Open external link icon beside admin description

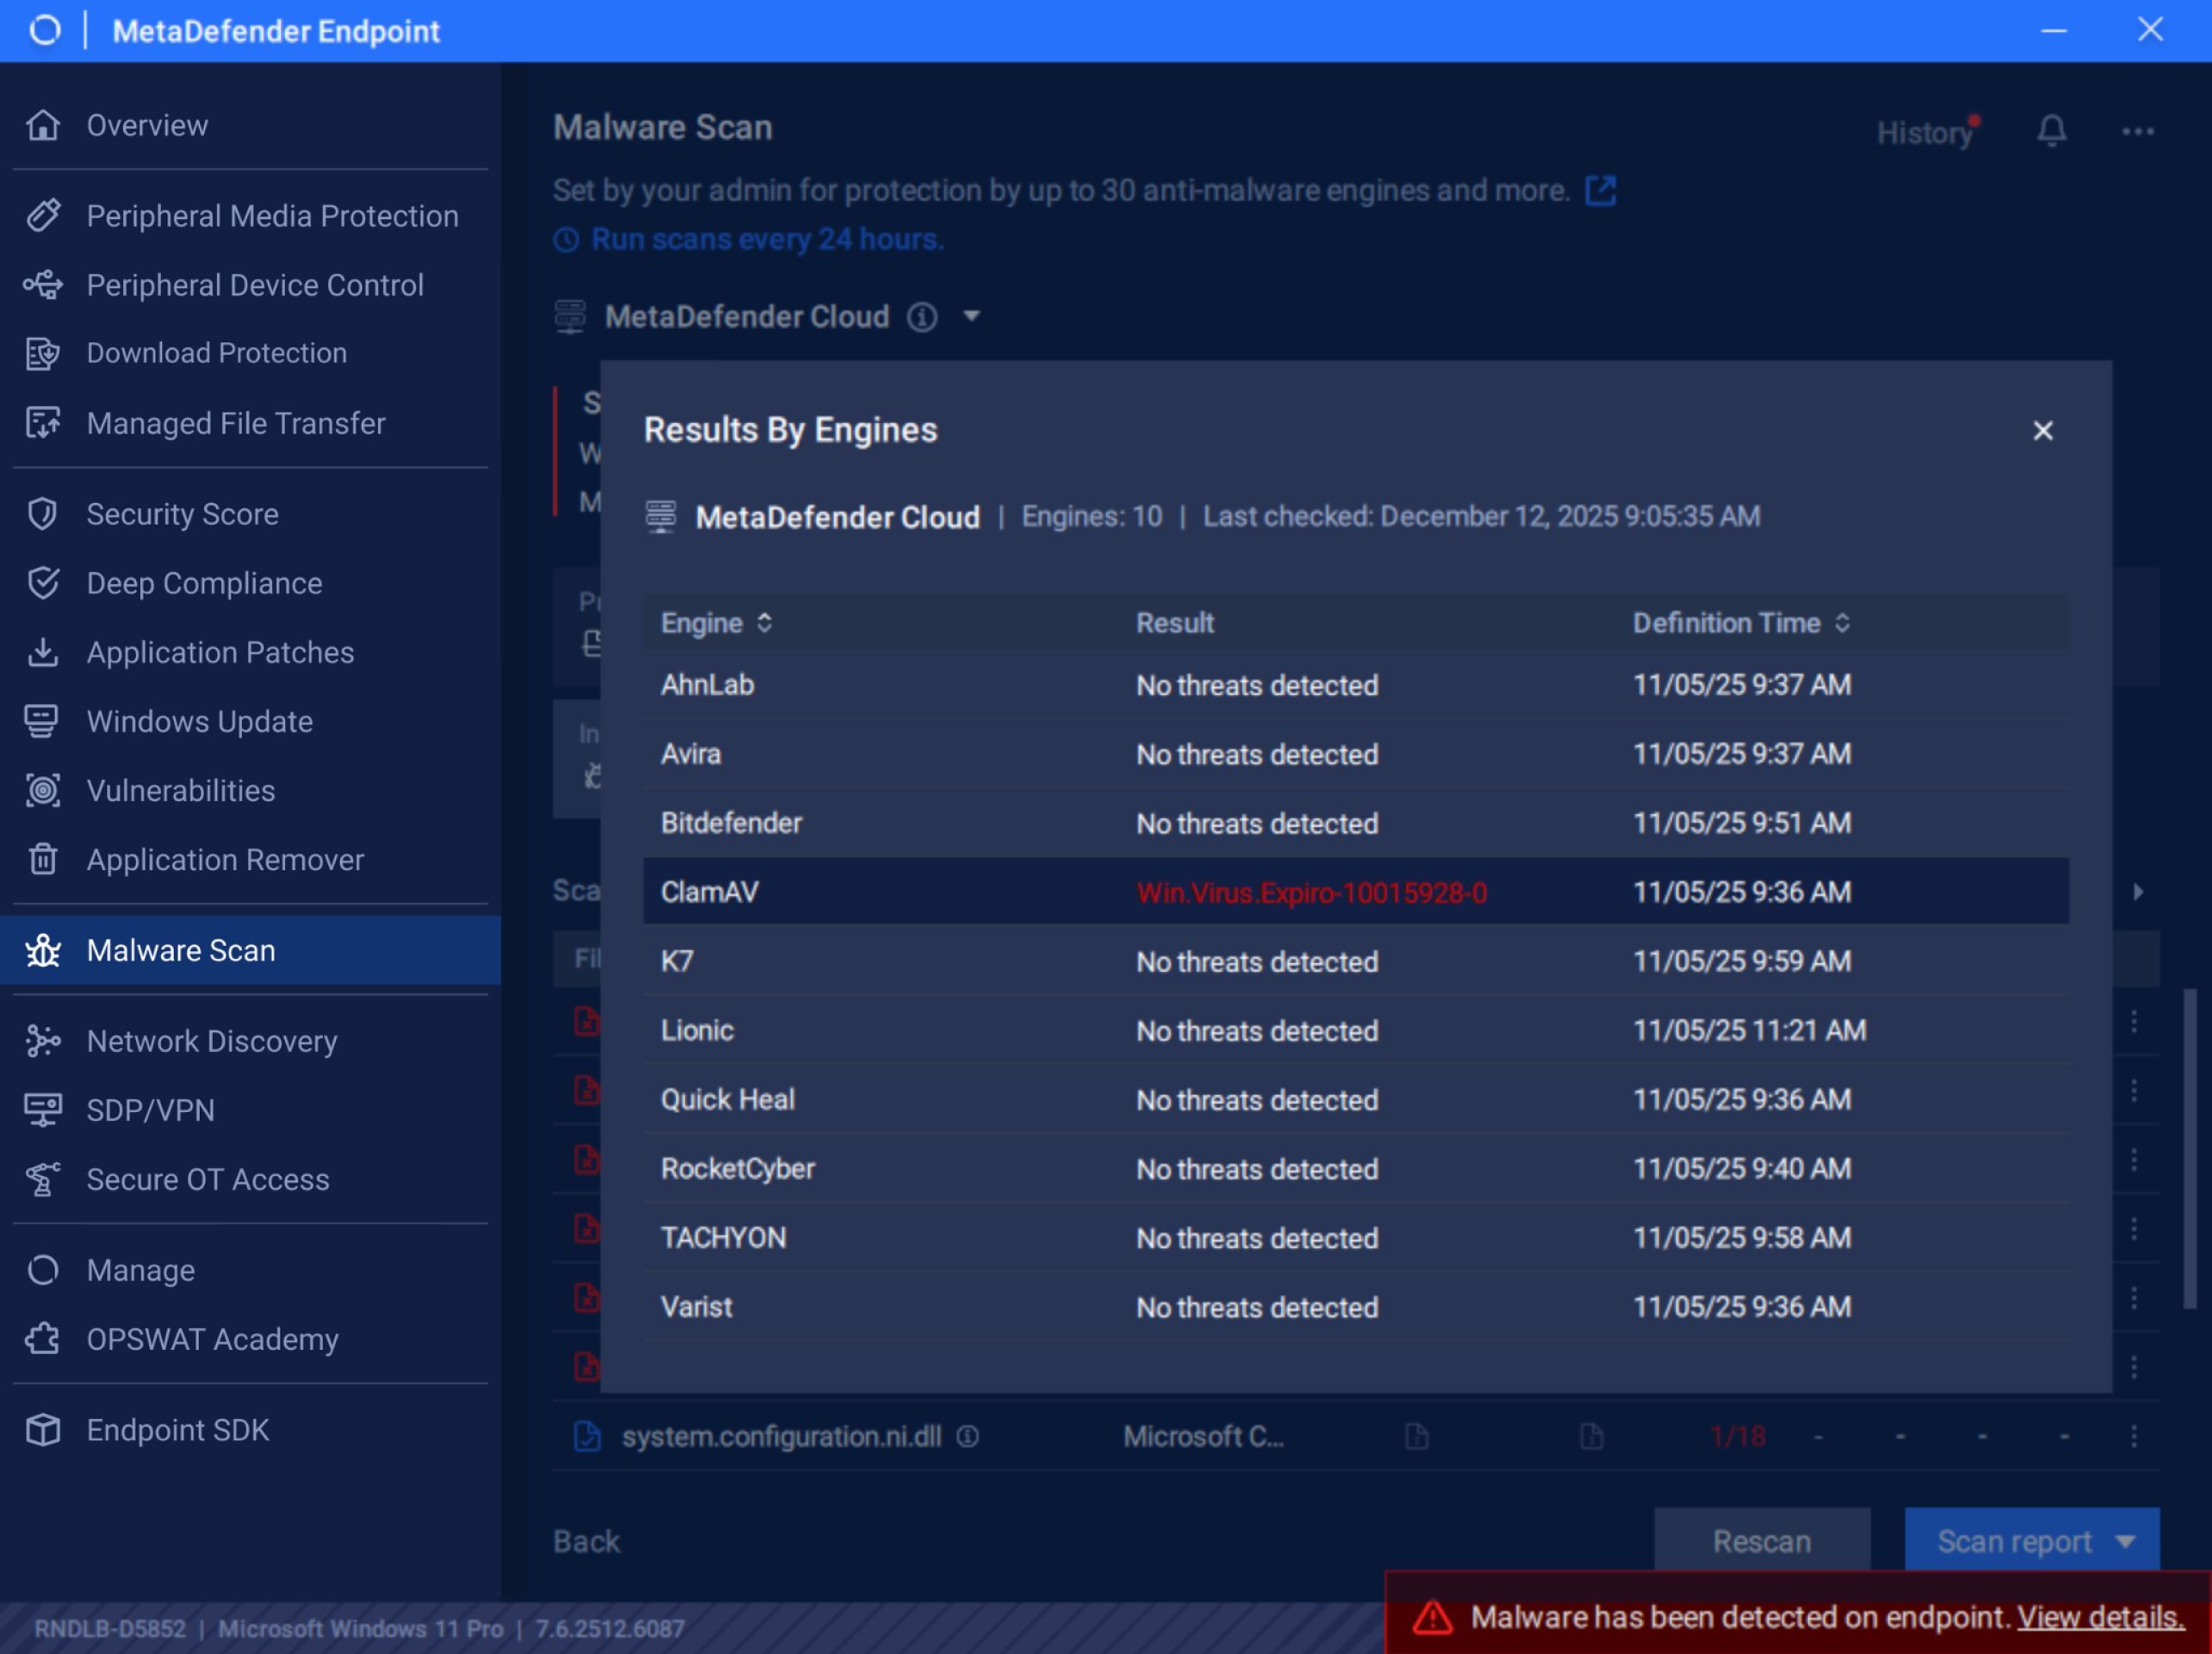(1600, 190)
